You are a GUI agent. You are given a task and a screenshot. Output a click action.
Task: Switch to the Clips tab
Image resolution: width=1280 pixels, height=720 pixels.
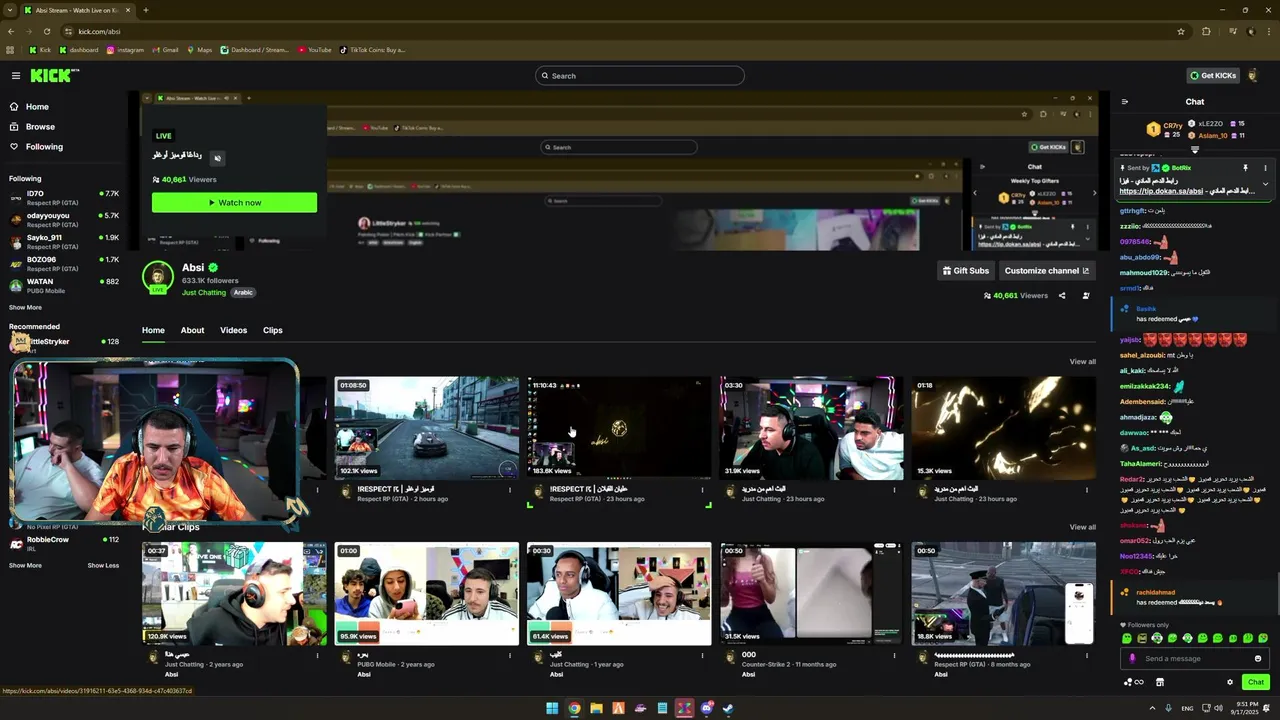point(273,330)
